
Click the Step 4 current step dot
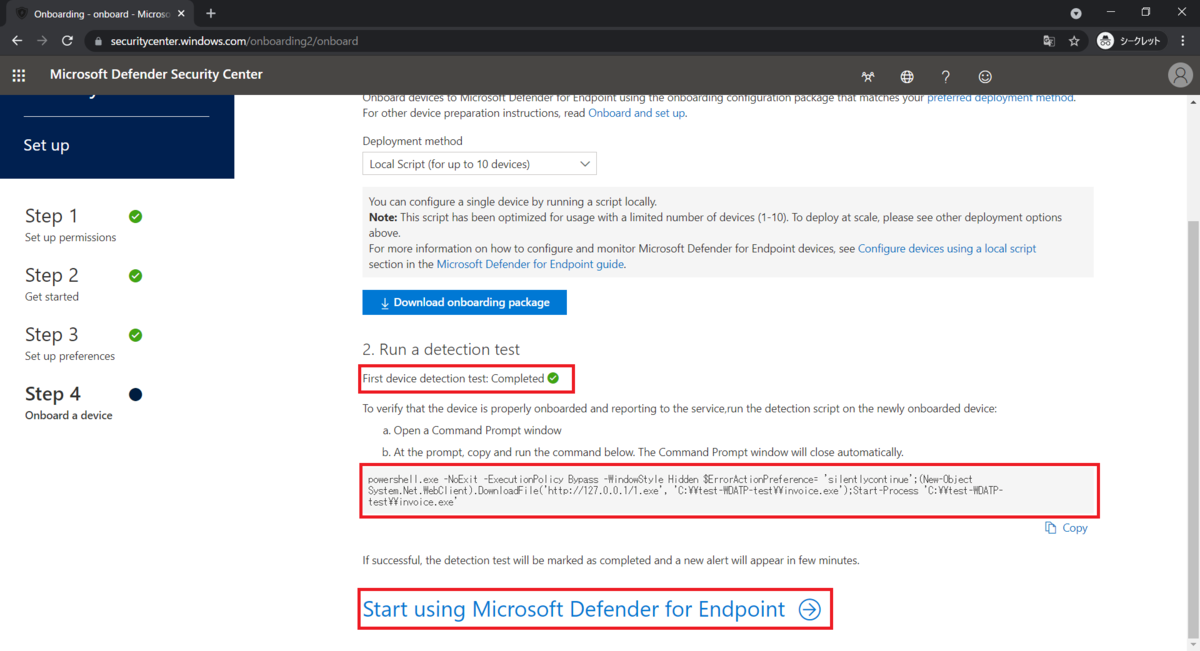[x=135, y=394]
